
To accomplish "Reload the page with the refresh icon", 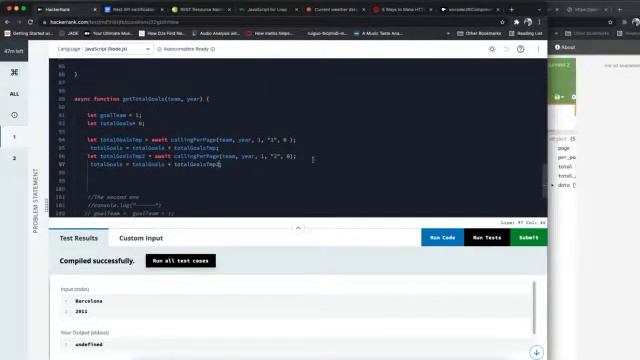I will tap(31, 22).
